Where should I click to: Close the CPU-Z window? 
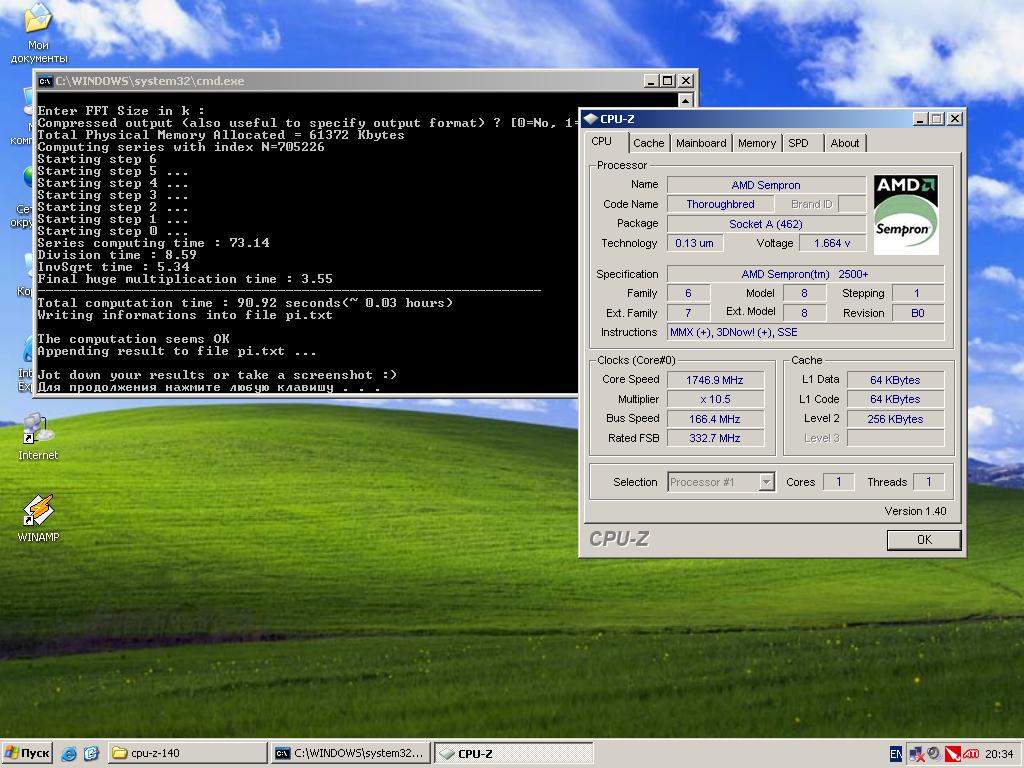(x=955, y=119)
